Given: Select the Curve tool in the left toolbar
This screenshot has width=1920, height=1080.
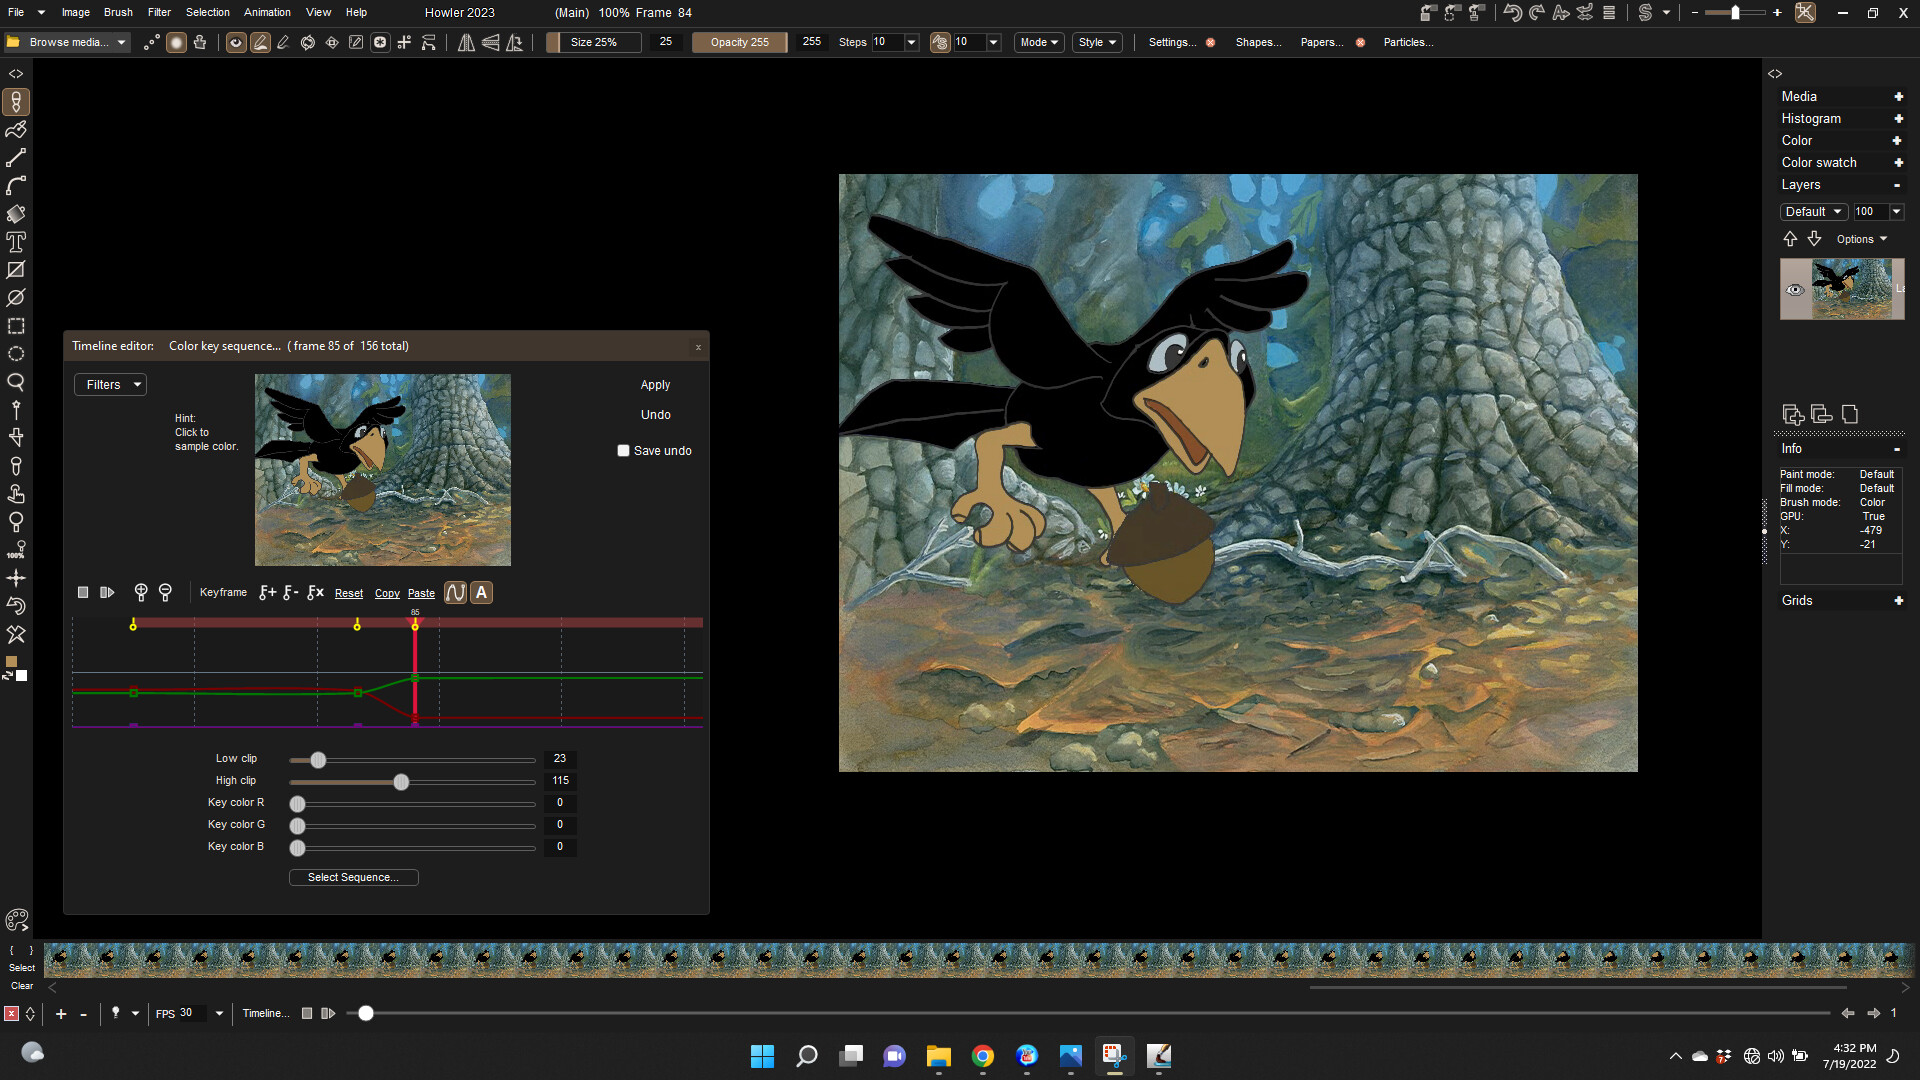Looking at the screenshot, I should pyautogui.click(x=15, y=186).
